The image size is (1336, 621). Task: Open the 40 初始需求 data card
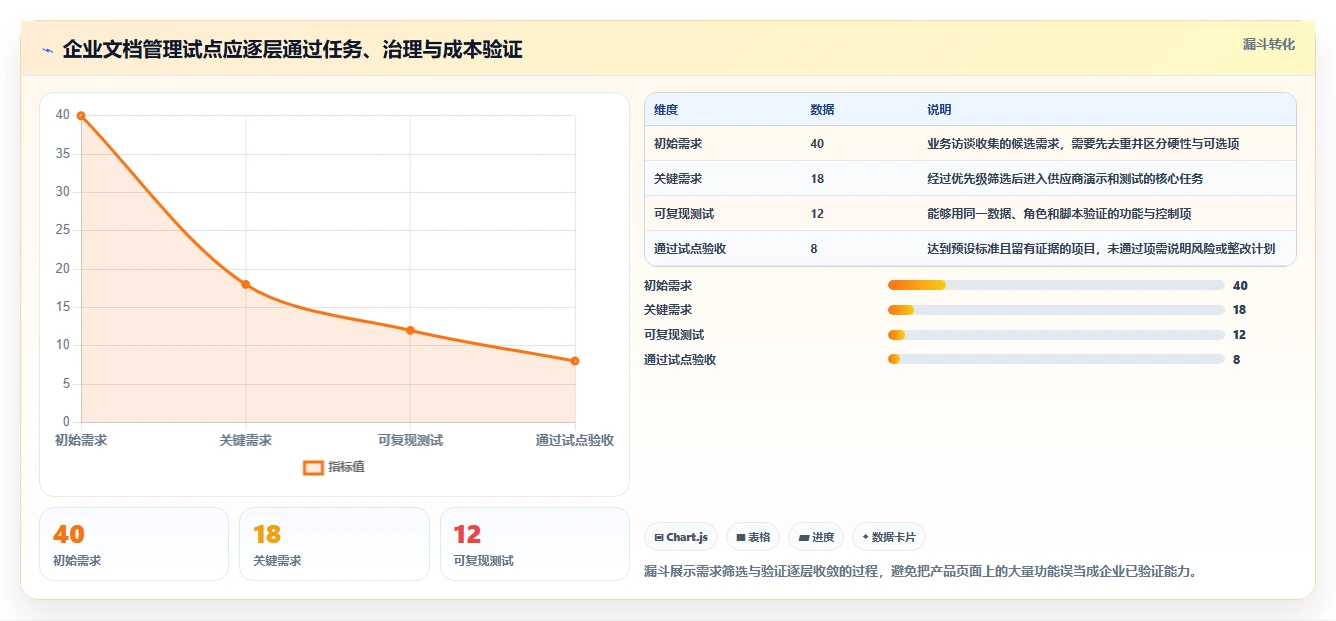pyautogui.click(x=134, y=544)
